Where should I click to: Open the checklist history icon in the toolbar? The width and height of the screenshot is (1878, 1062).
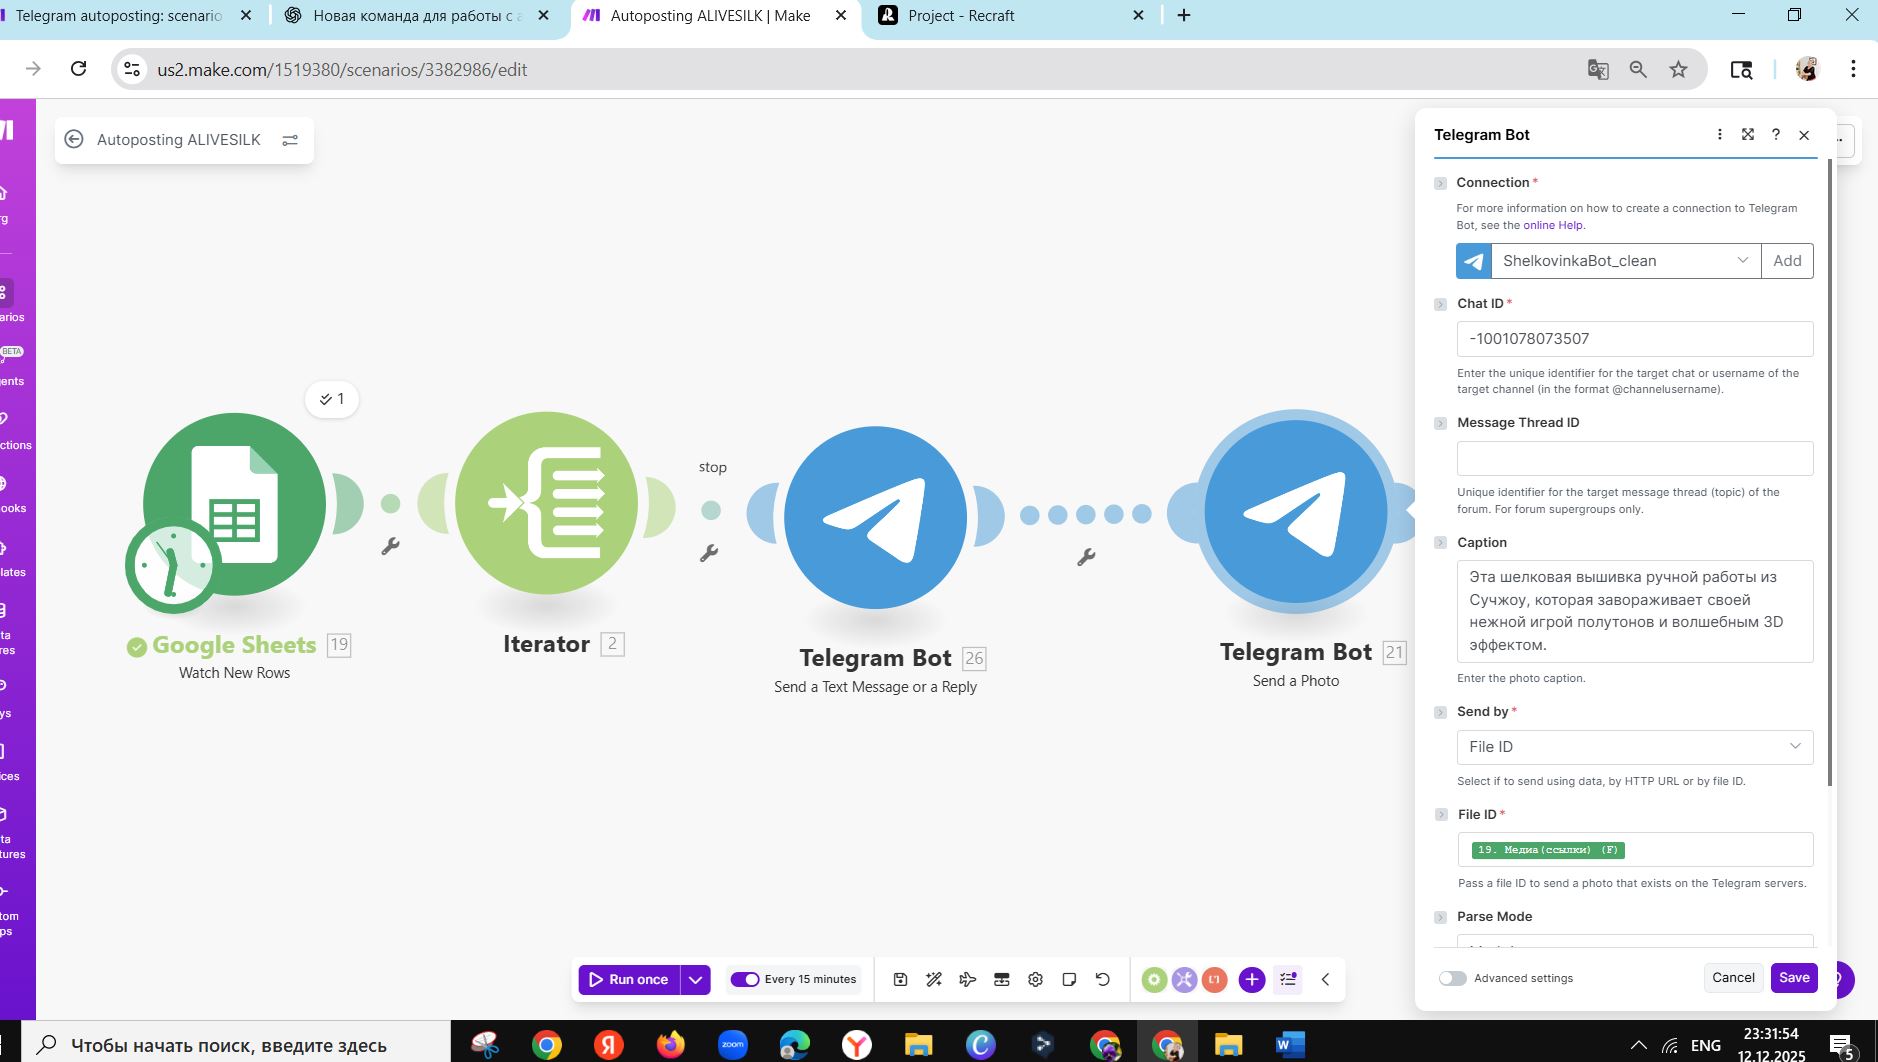(1288, 980)
